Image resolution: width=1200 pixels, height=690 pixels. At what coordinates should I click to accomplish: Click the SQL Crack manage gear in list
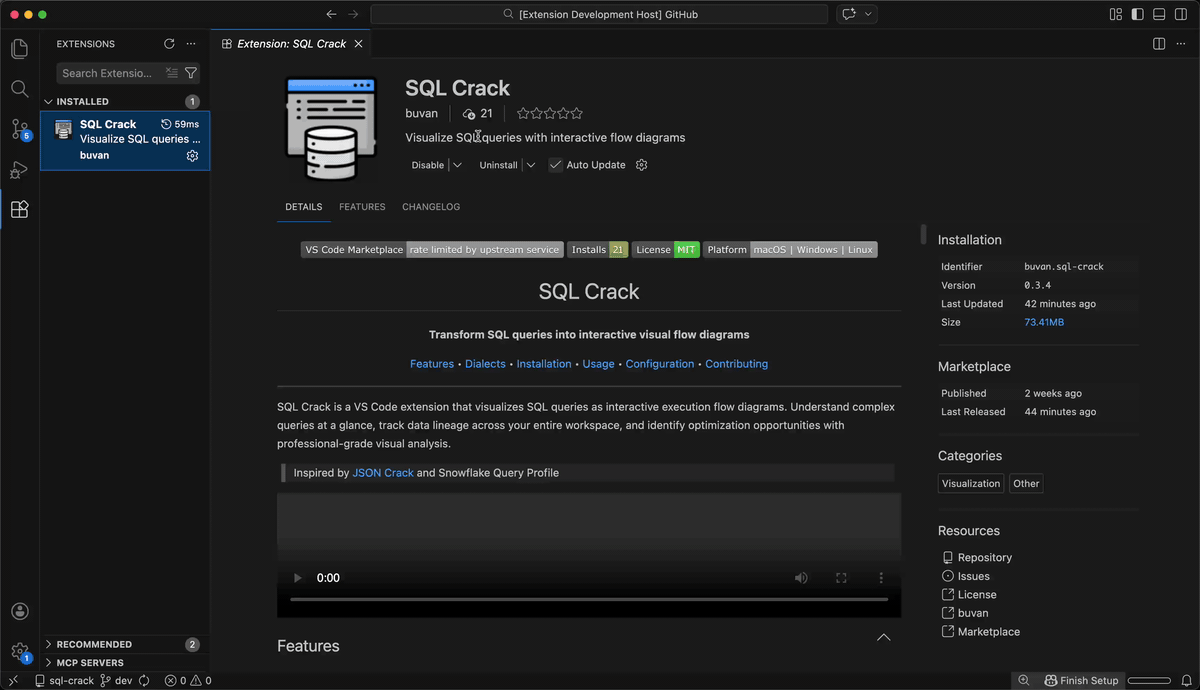coord(193,156)
